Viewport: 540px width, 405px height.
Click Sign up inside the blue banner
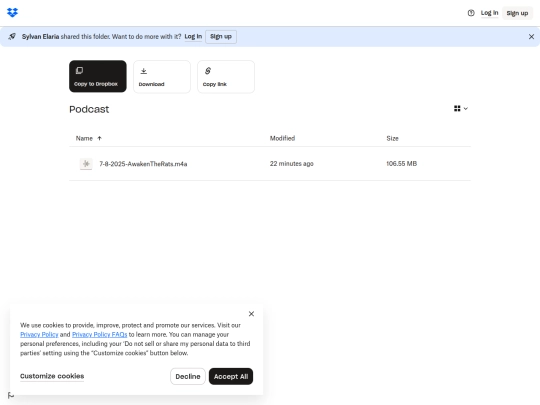tap(221, 37)
